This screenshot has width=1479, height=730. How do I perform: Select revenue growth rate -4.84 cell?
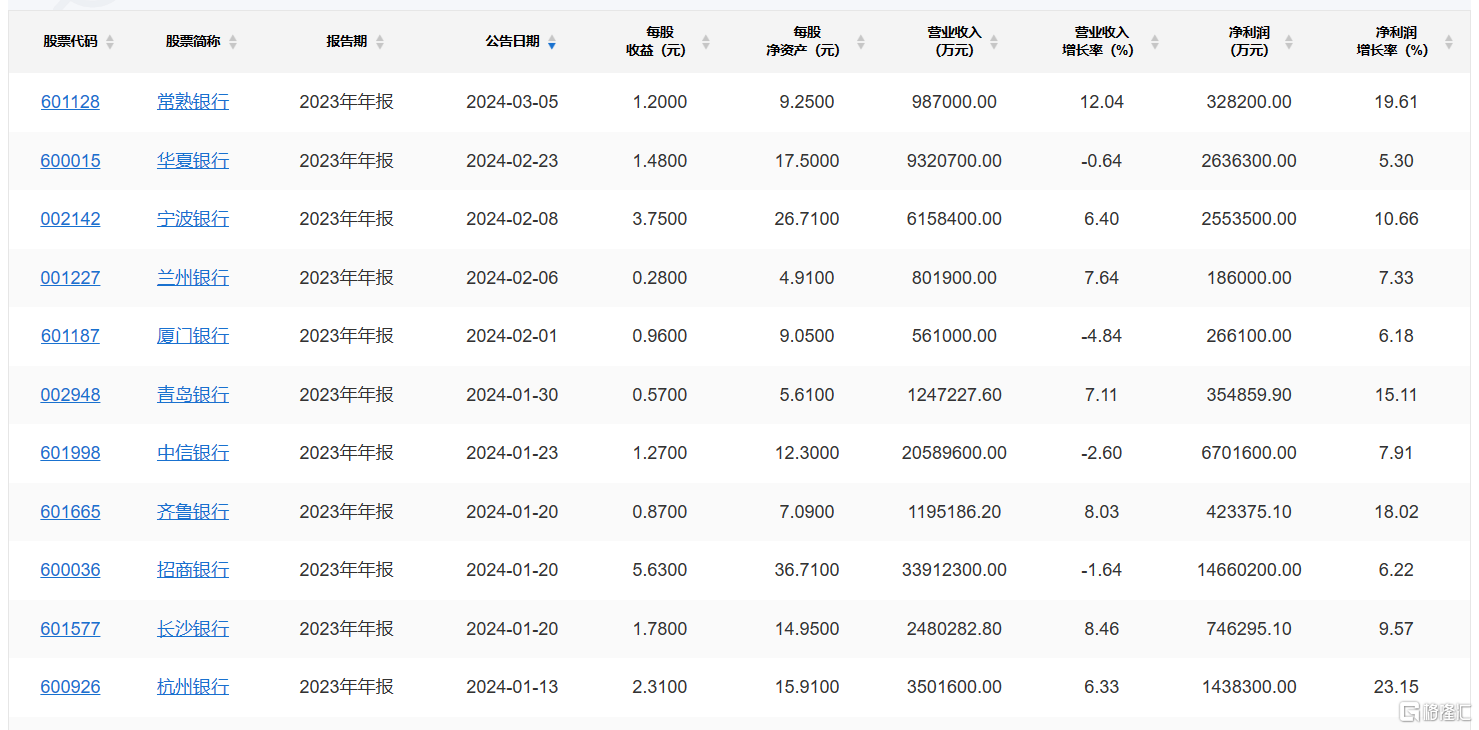coord(1101,336)
